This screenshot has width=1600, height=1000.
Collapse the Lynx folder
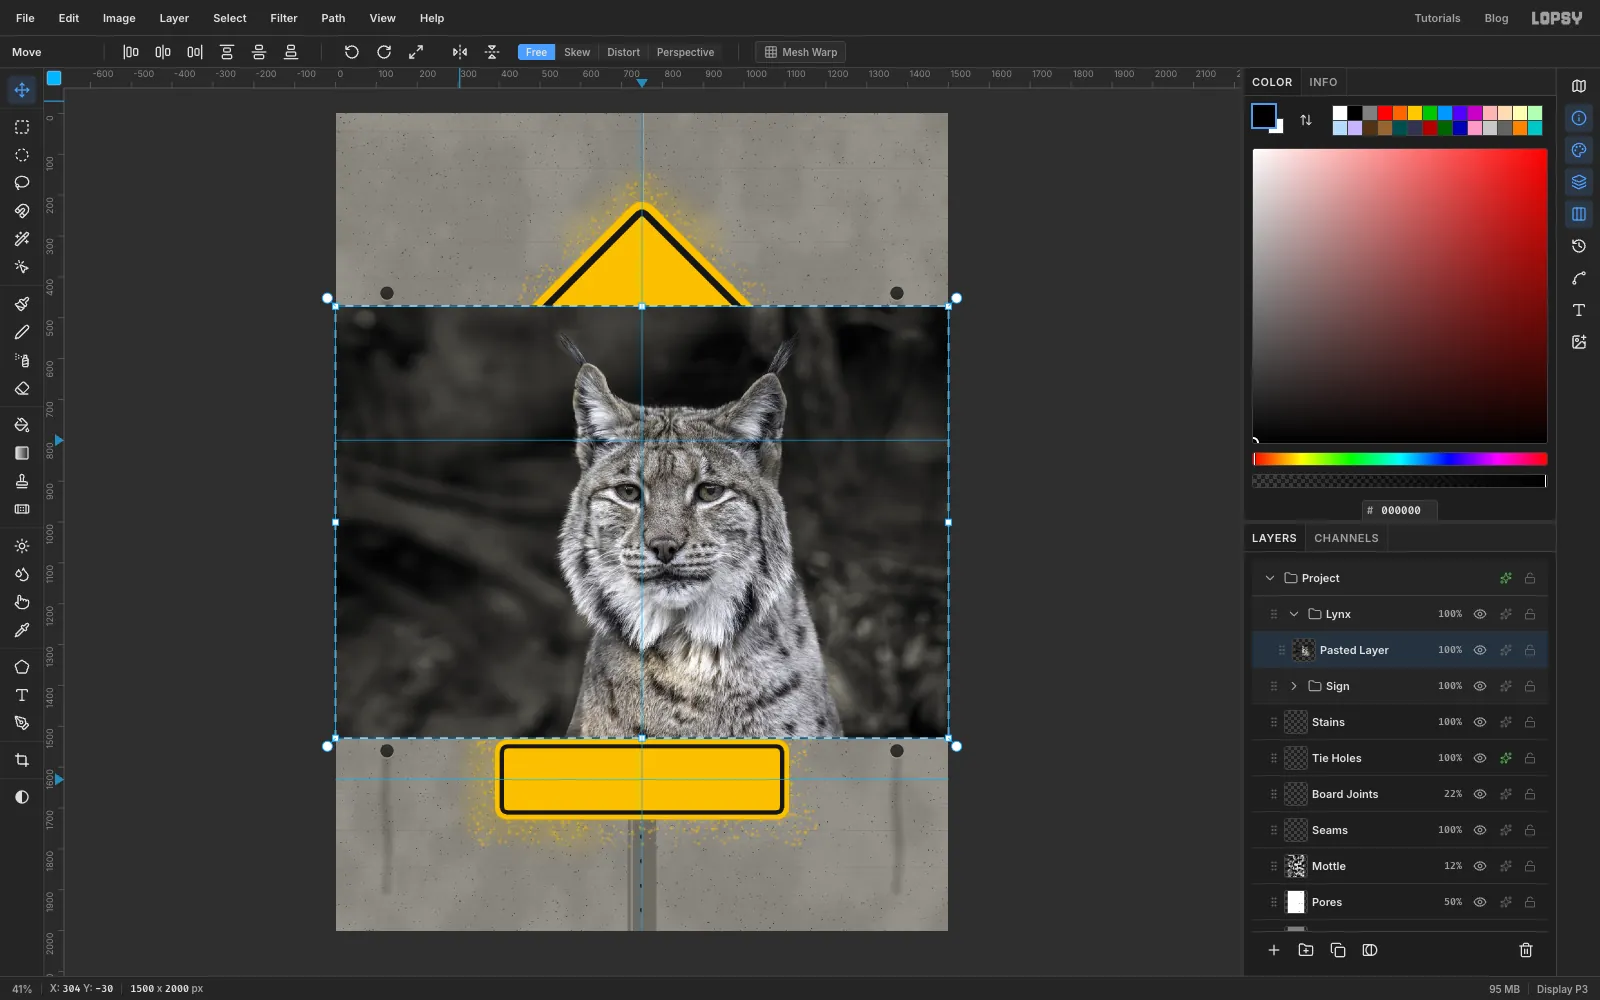(1294, 614)
